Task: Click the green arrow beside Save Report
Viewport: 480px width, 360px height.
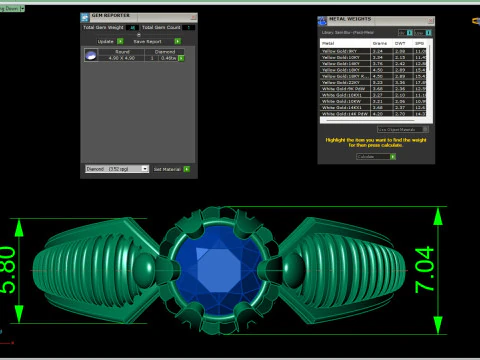Action: (x=178, y=41)
